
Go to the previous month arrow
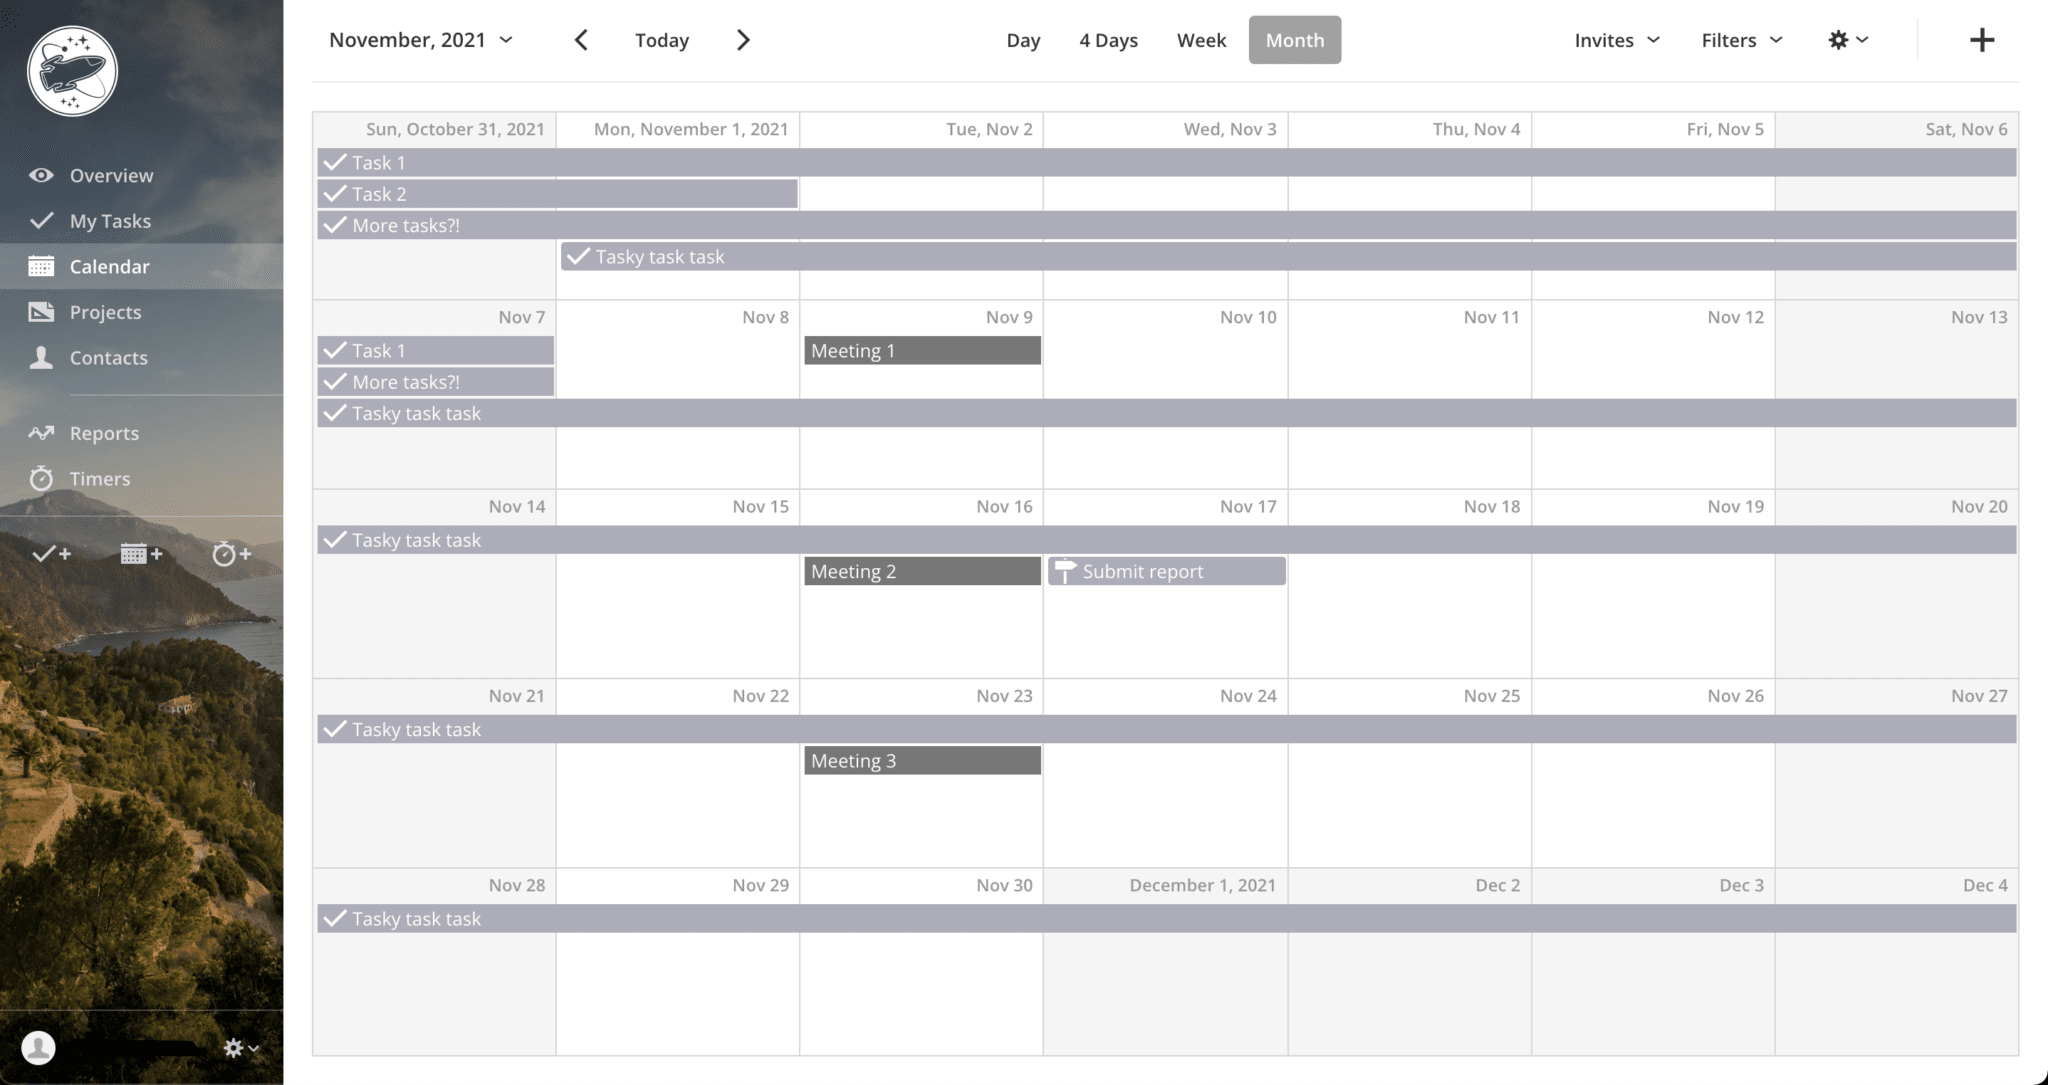(x=581, y=40)
